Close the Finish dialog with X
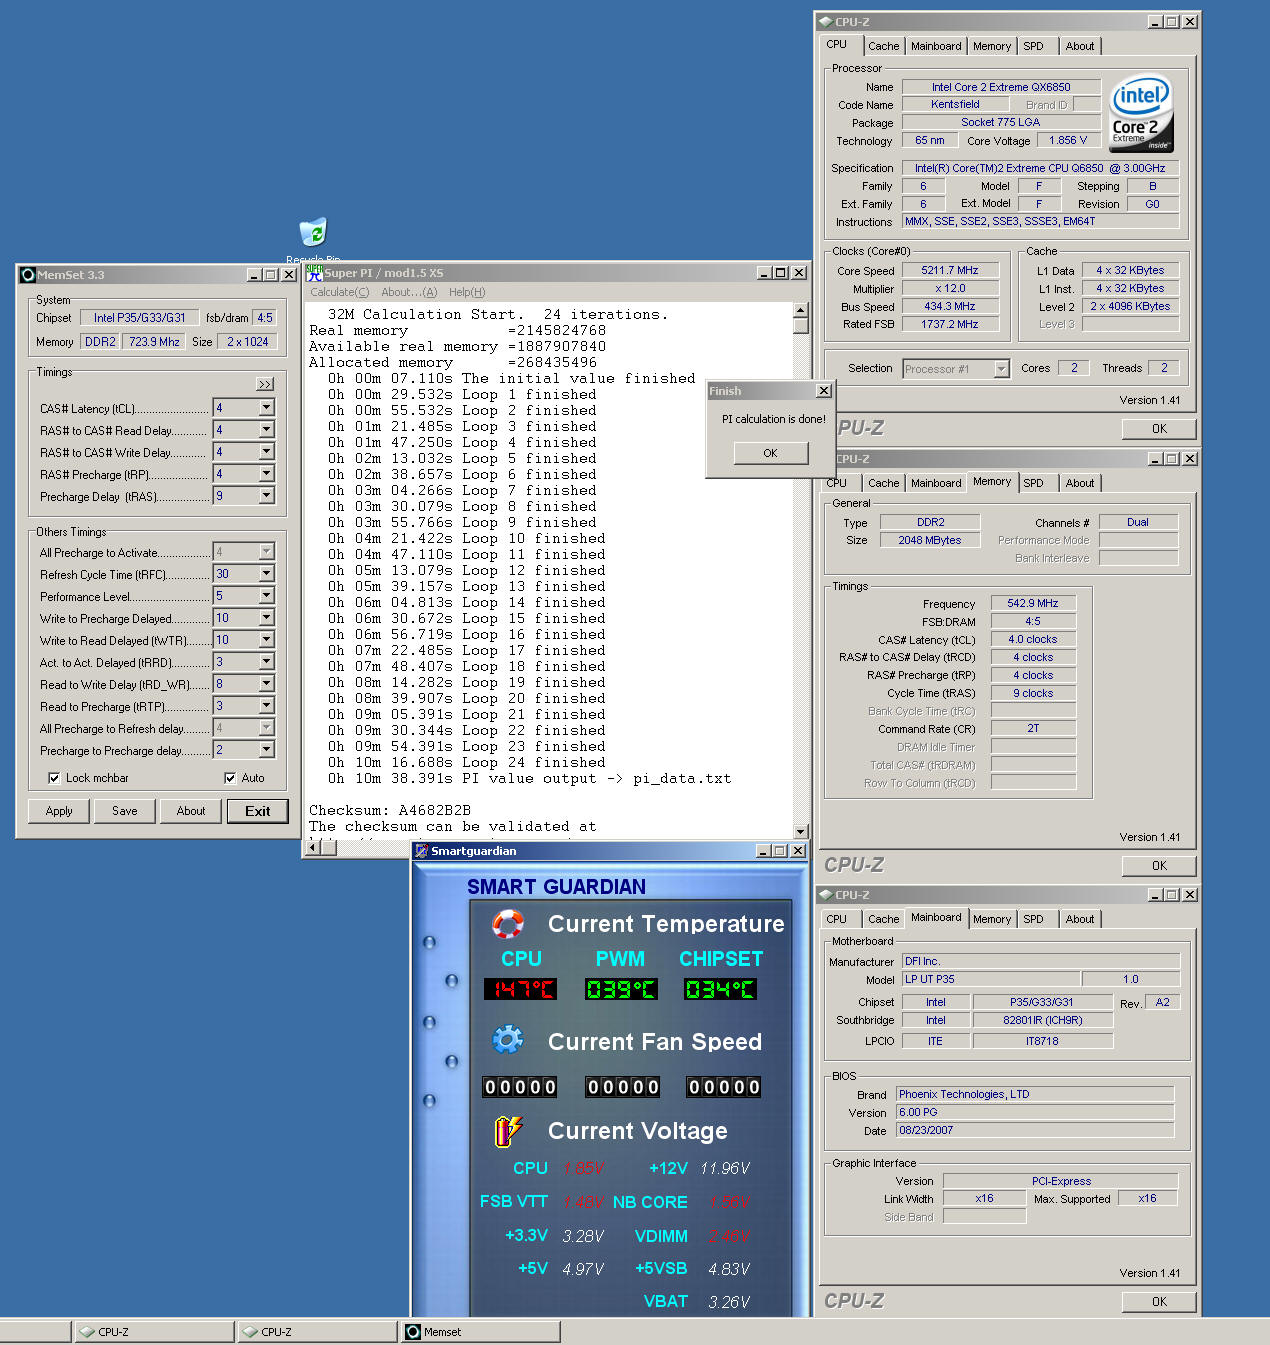The width and height of the screenshot is (1270, 1345). pos(823,391)
